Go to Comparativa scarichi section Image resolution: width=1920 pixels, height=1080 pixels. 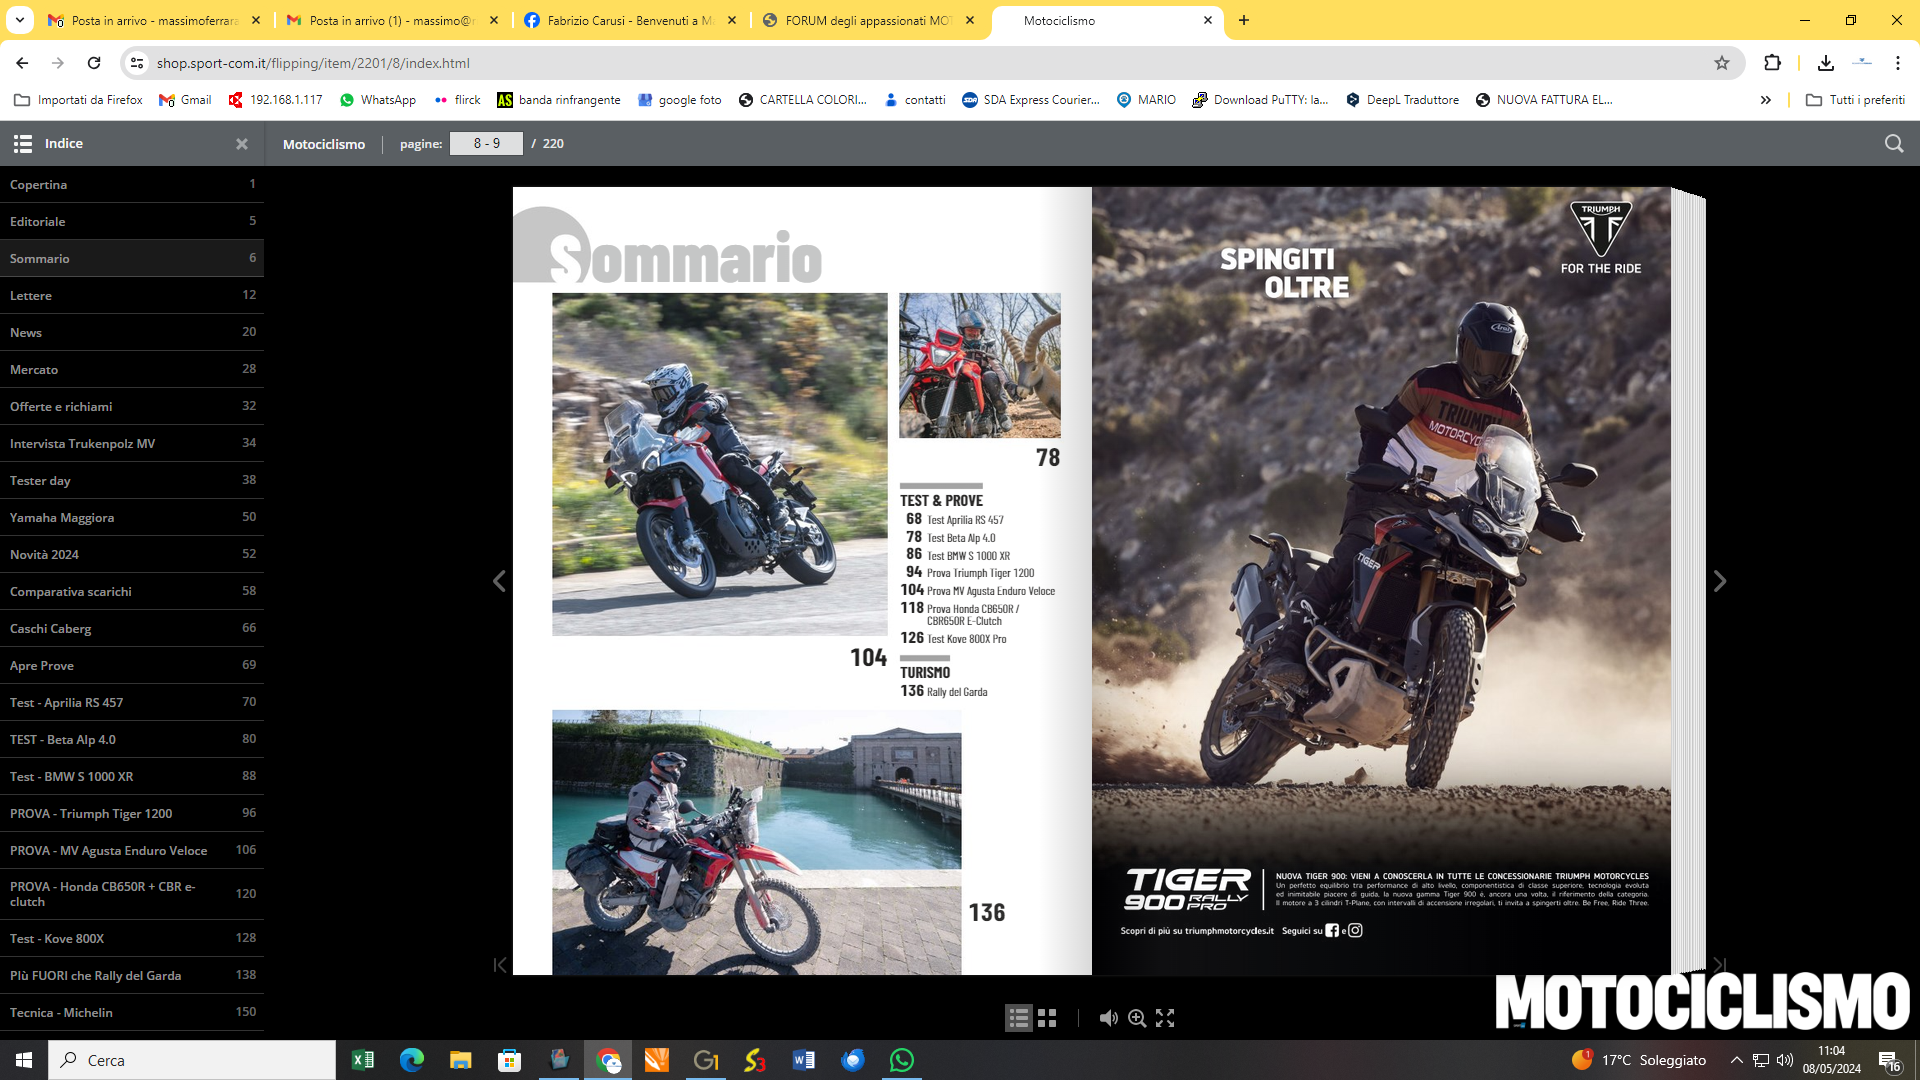click(x=132, y=591)
